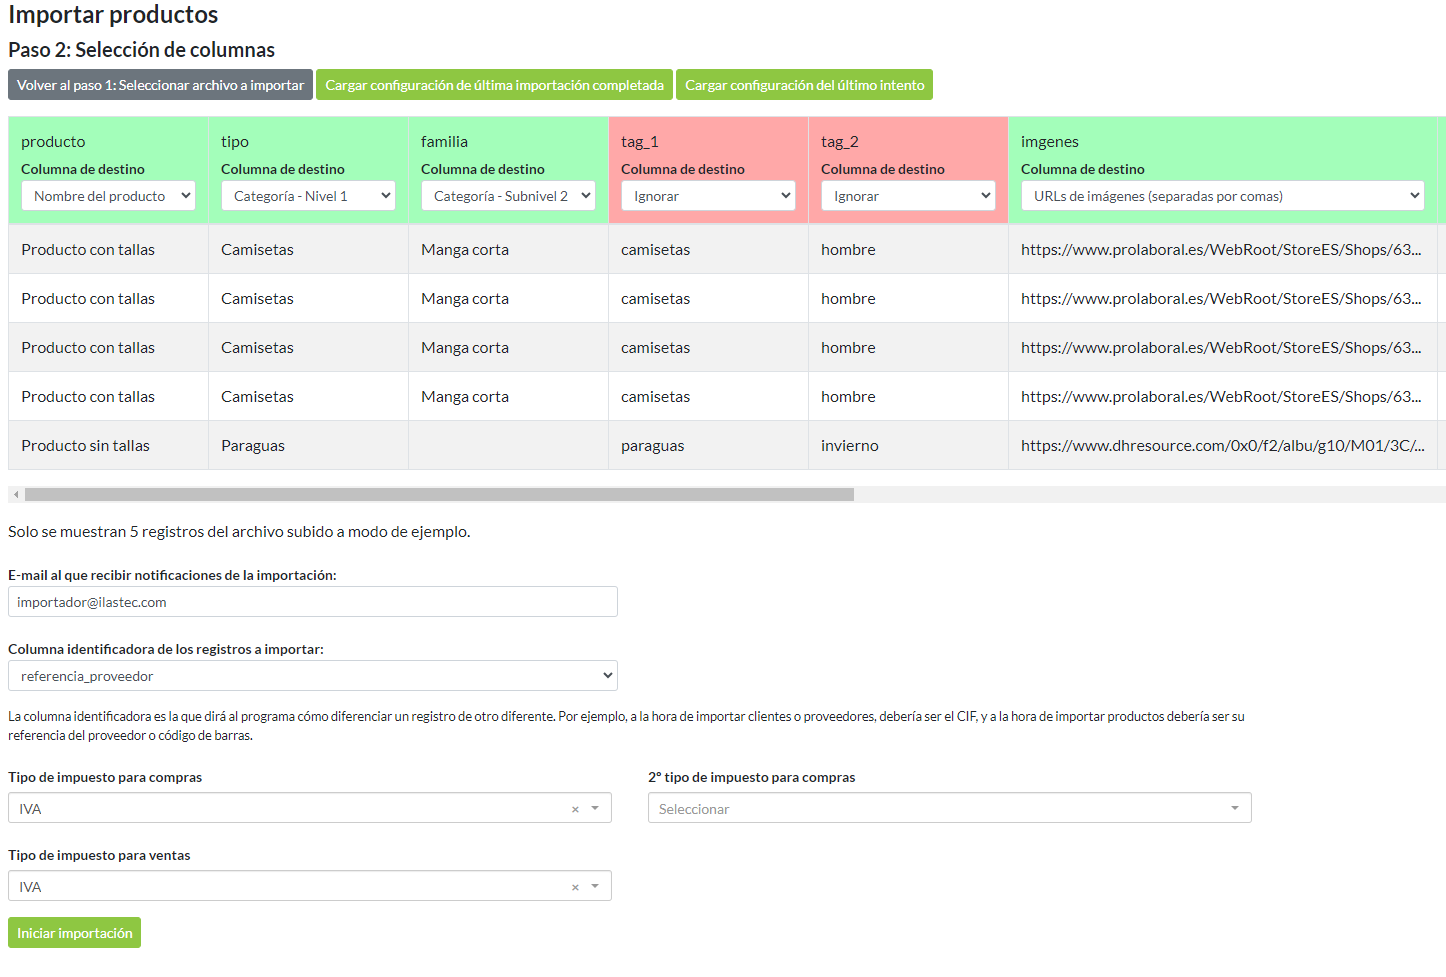This screenshot has height=977, width=1446.
Task: Click the horizontal scrollbar left arrow
Action: coord(16,494)
